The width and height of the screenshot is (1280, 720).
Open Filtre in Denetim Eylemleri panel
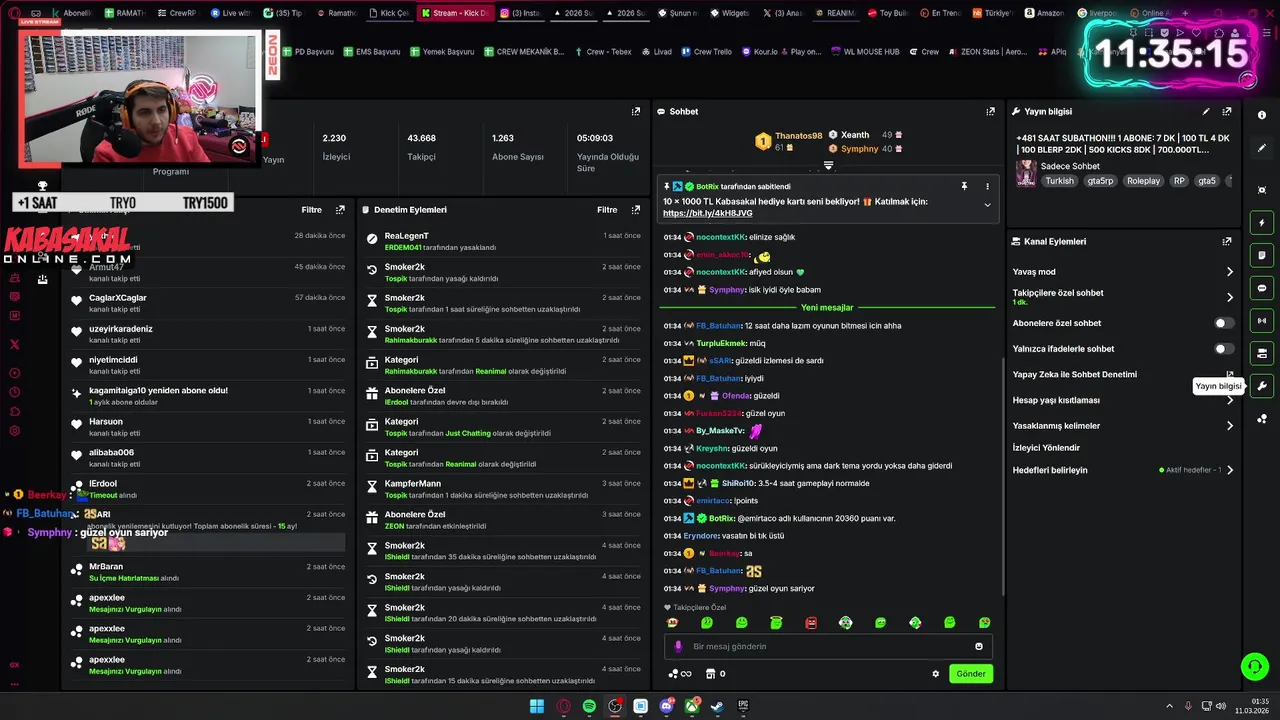(x=607, y=210)
